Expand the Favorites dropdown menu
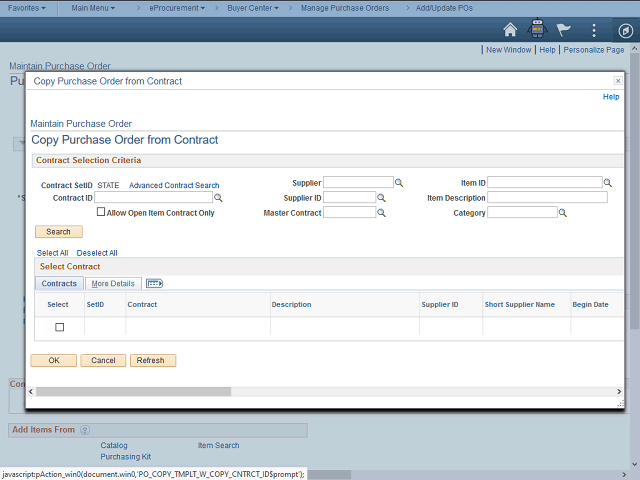Image resolution: width=640 pixels, height=480 pixels. [30, 7]
